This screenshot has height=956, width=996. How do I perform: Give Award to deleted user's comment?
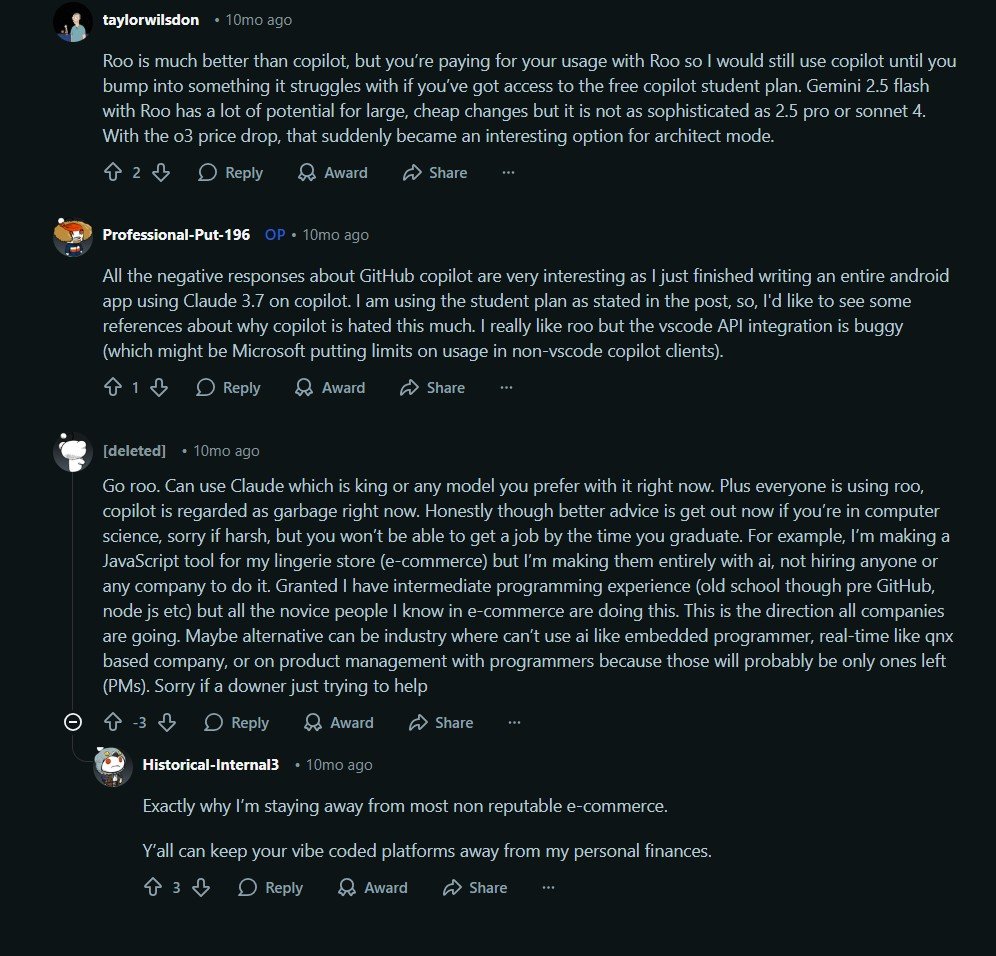point(339,723)
